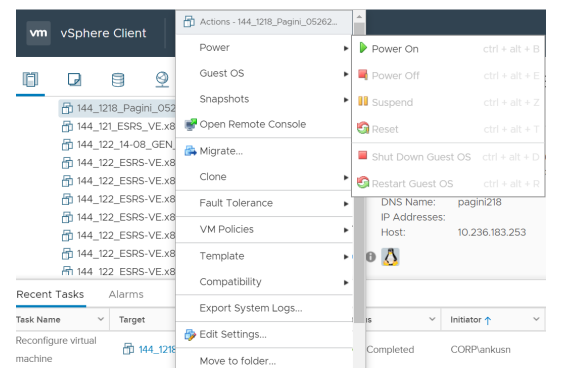Switch to the Alarms tab
This screenshot has width=570, height=386.
[126, 294]
